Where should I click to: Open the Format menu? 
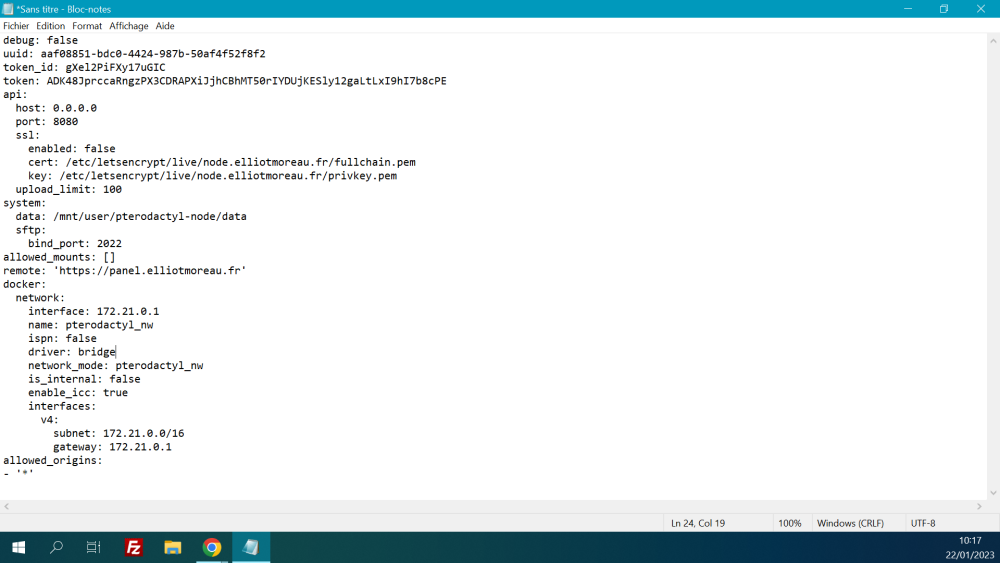(x=87, y=26)
